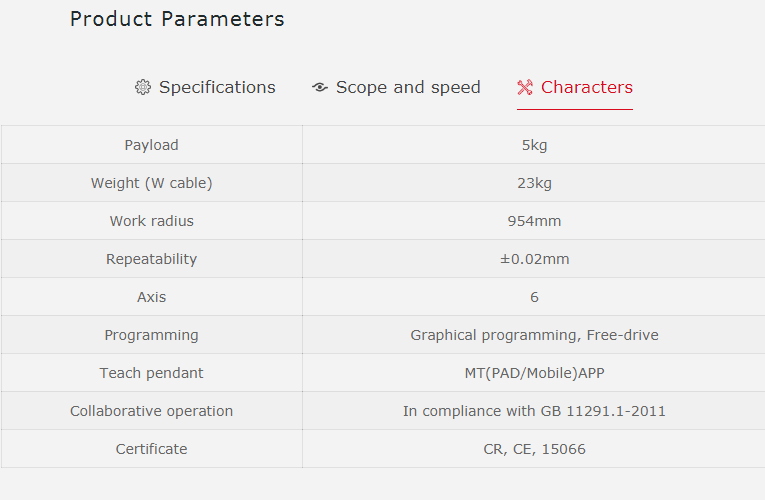
Task: Click the red tools icon beside Characters
Action: pos(525,87)
